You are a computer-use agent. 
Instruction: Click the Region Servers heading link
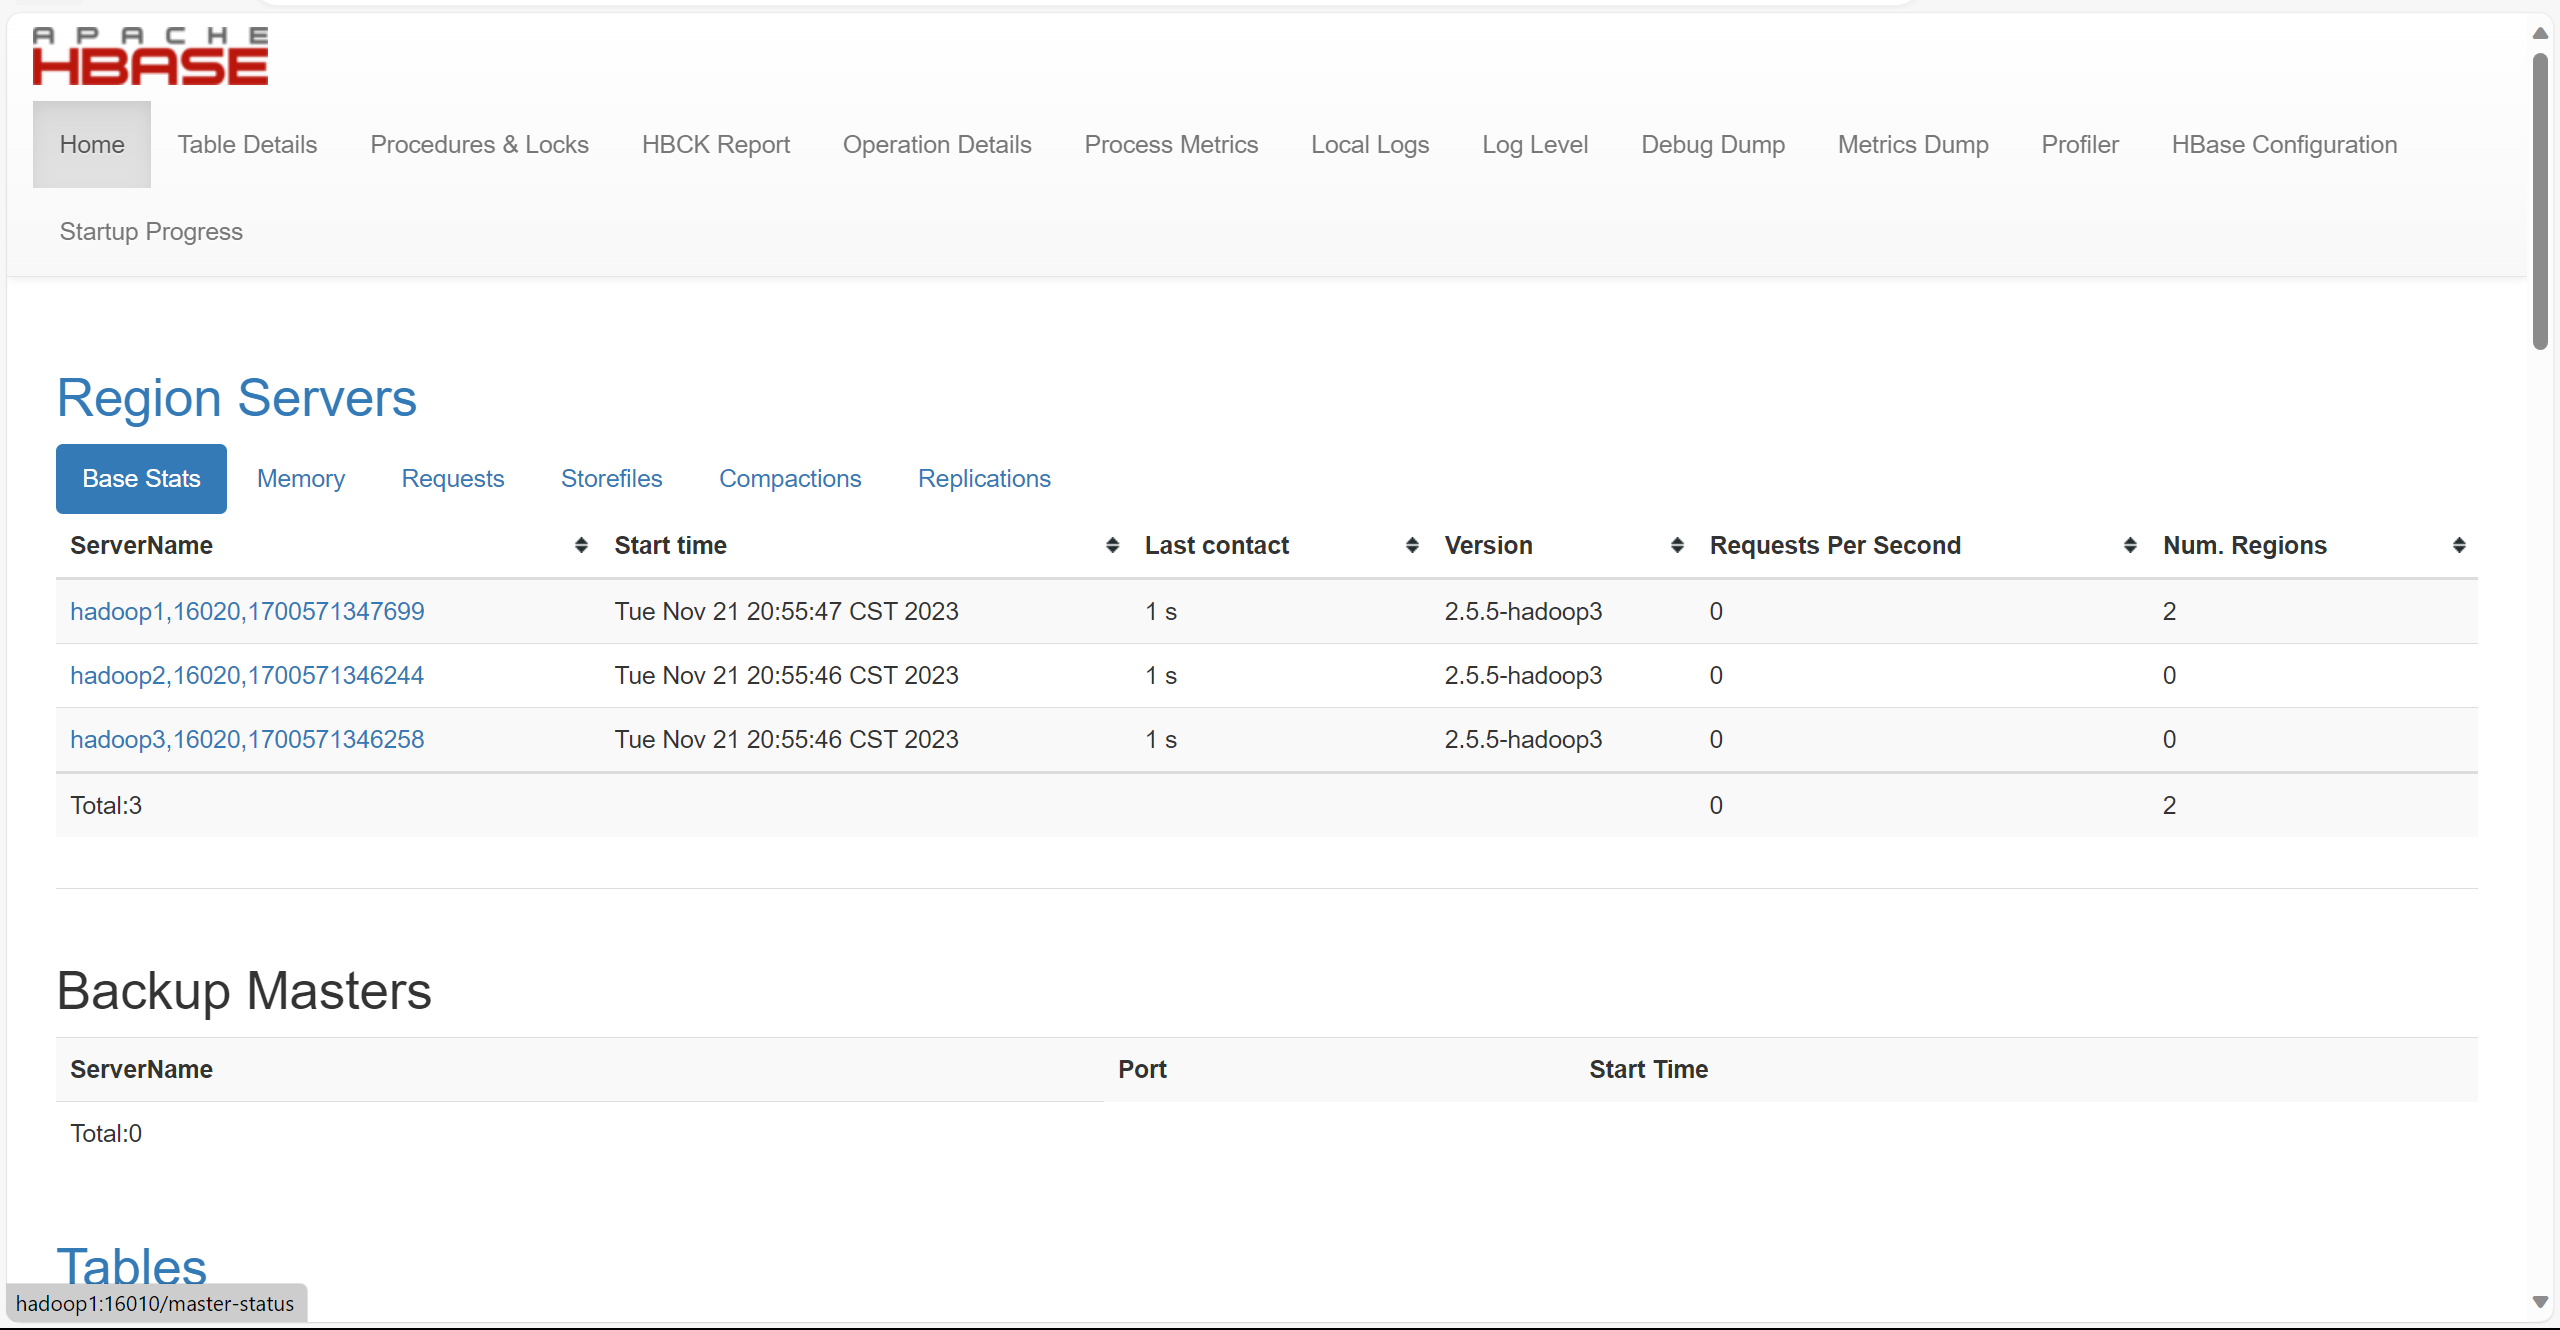coord(237,398)
